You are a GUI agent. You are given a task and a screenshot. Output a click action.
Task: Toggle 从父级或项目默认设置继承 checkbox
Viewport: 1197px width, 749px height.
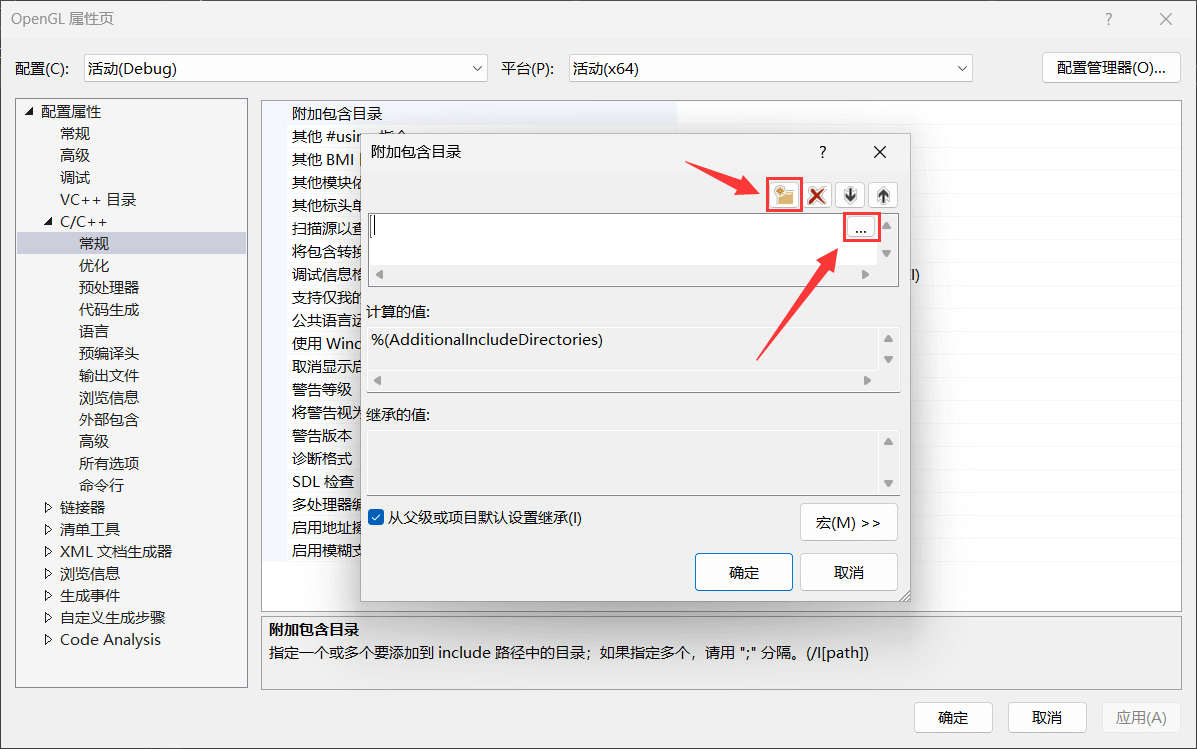pos(376,518)
